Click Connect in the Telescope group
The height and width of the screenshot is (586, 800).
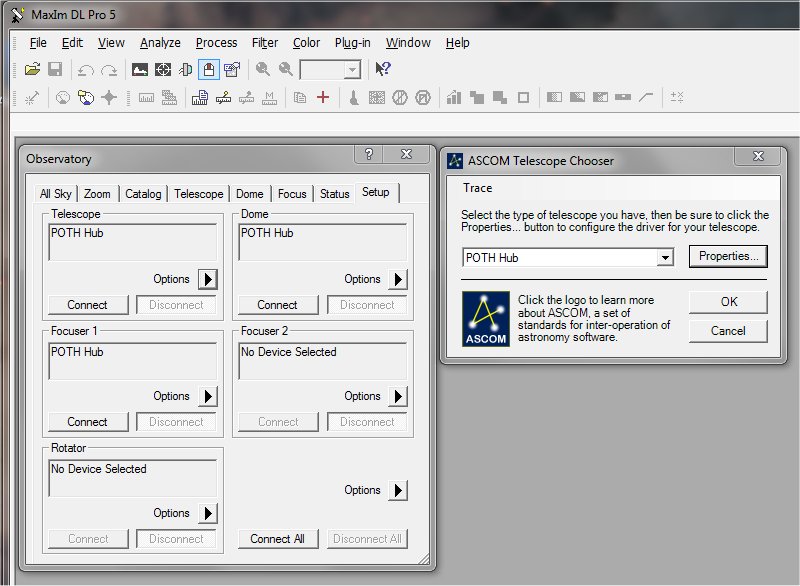tap(87, 305)
